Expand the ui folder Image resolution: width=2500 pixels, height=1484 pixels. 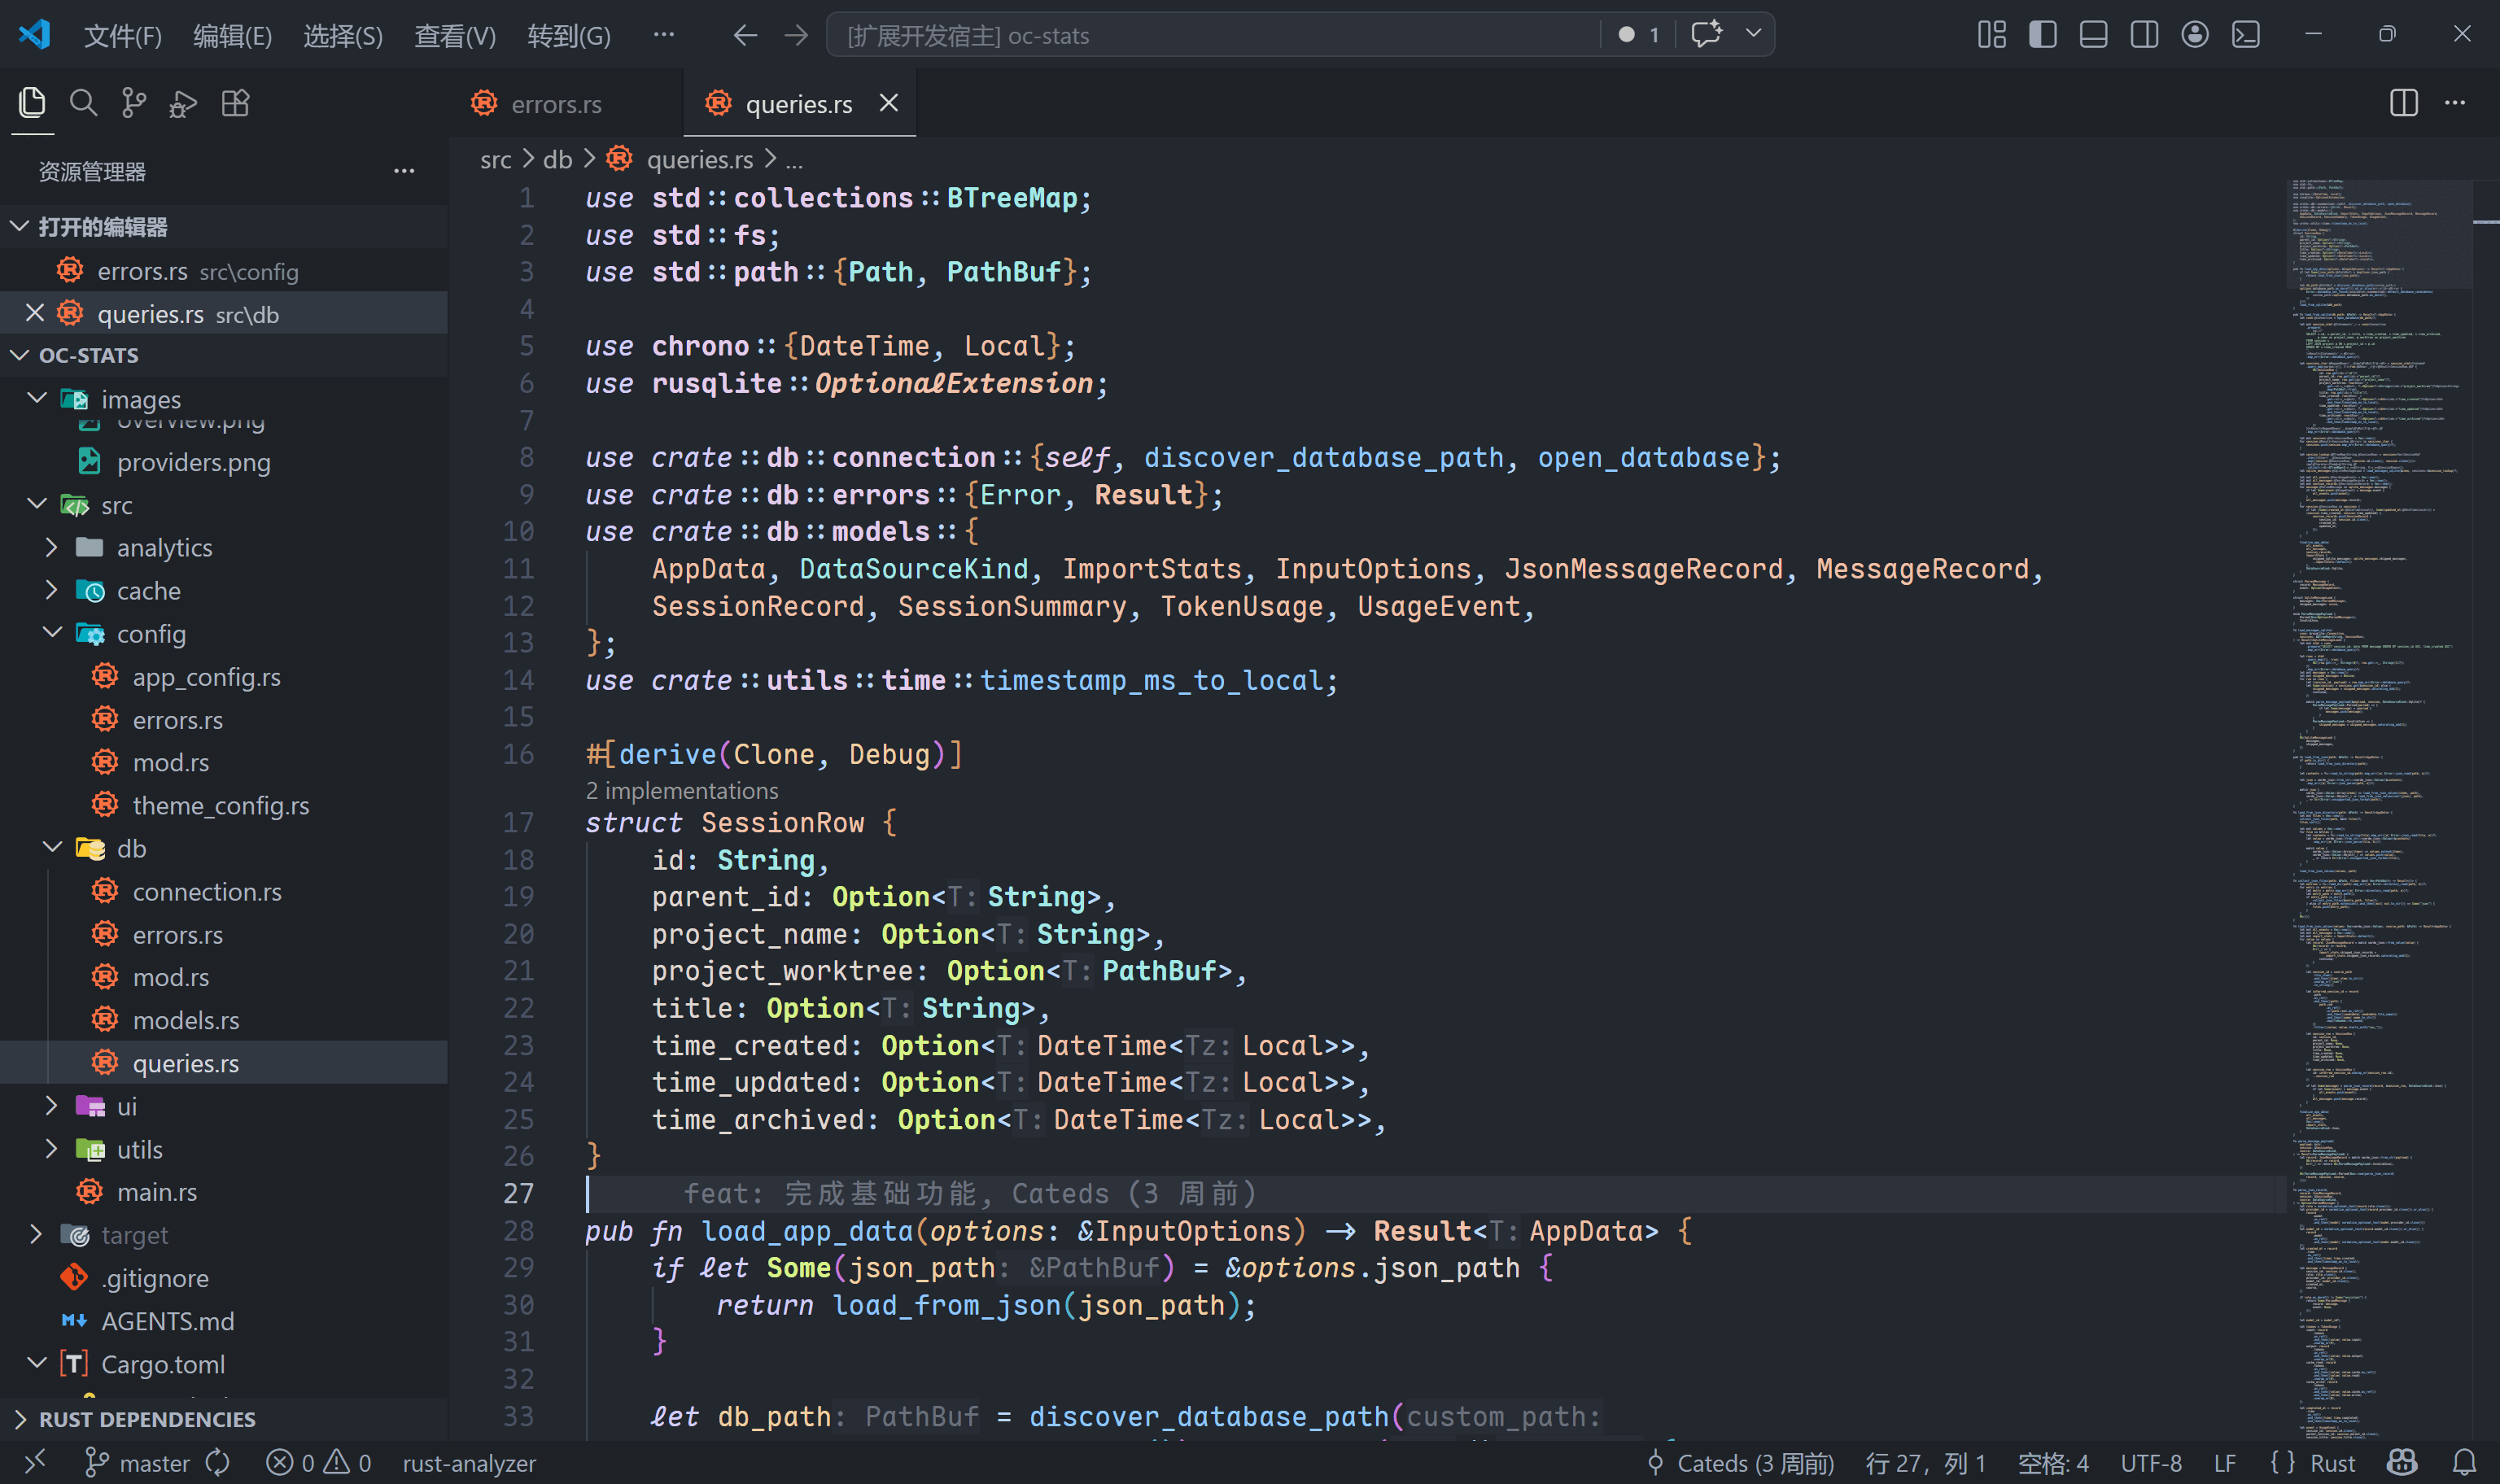pos(52,1105)
